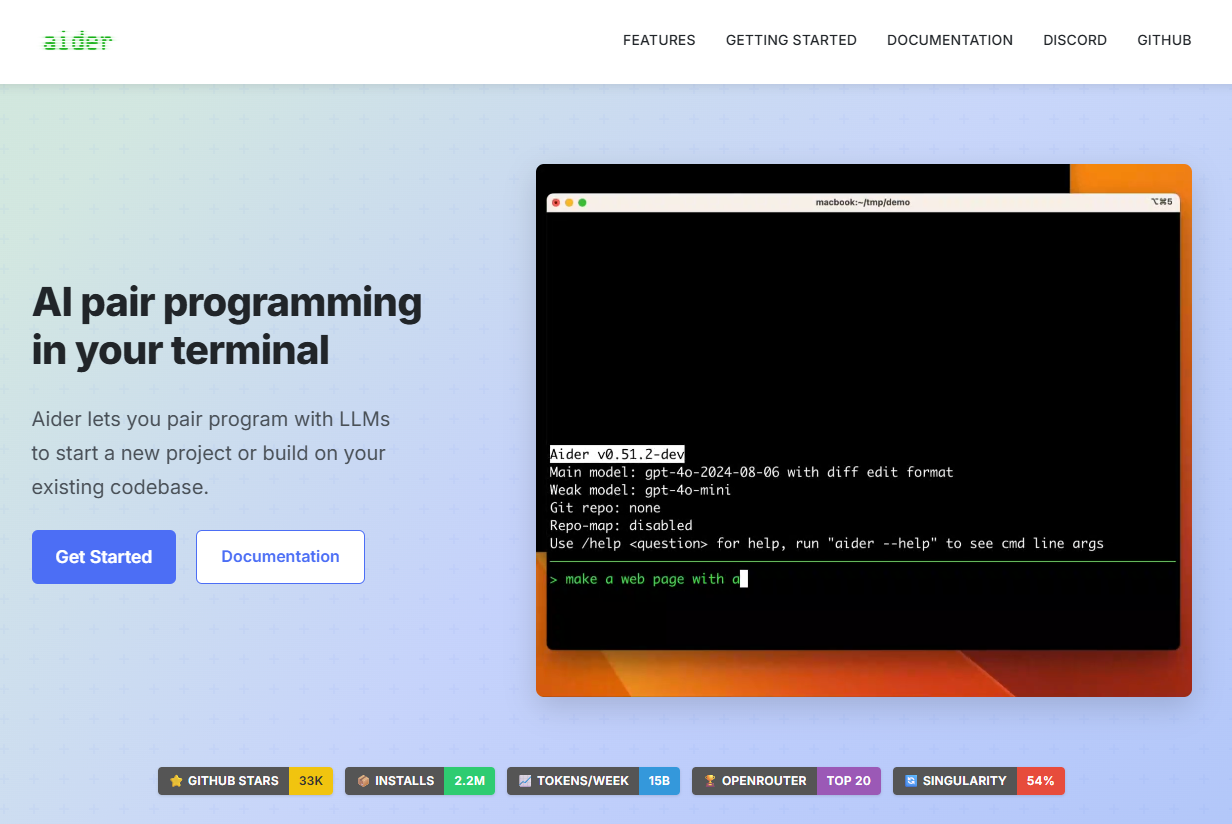Image resolution: width=1232 pixels, height=824 pixels.
Task: Click the Singularity refresh icon
Action: pyautogui.click(x=911, y=781)
